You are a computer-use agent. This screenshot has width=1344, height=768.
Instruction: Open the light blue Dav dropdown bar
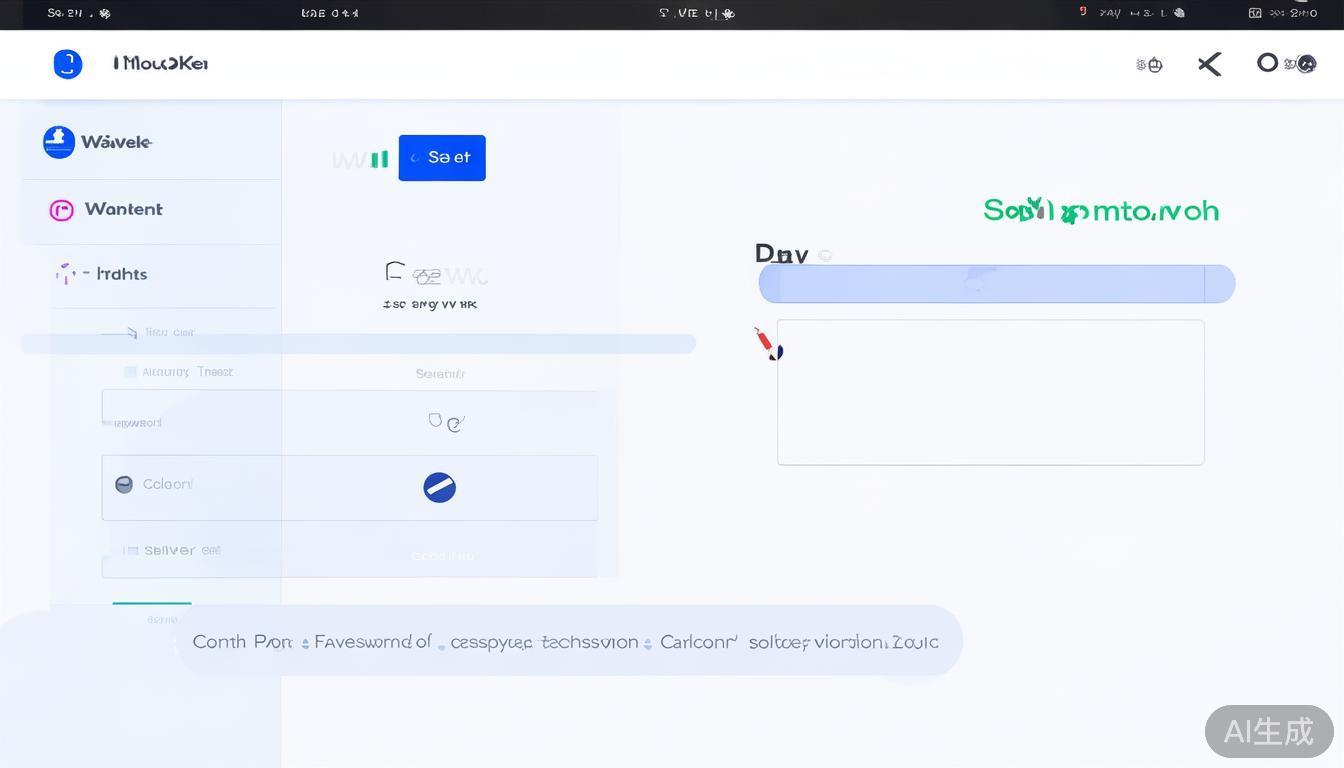(x=996, y=284)
